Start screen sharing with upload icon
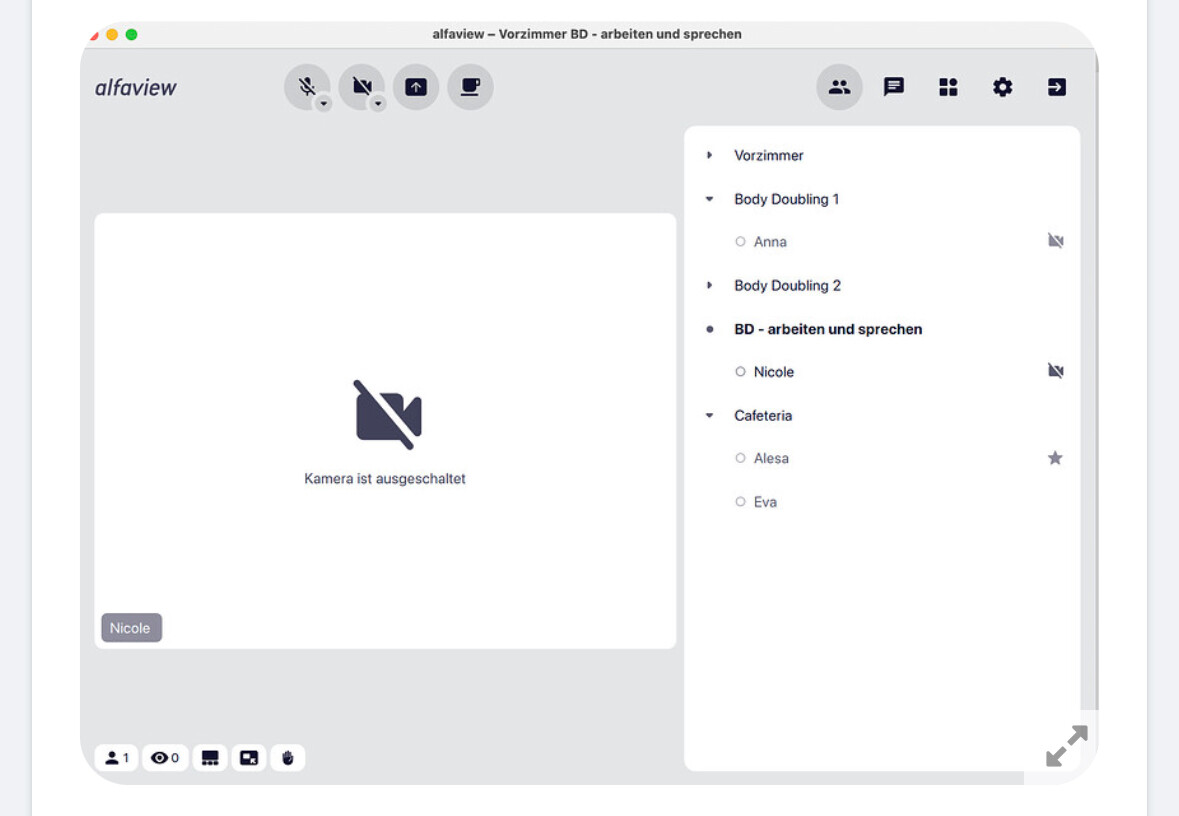1179x816 pixels. pos(416,87)
